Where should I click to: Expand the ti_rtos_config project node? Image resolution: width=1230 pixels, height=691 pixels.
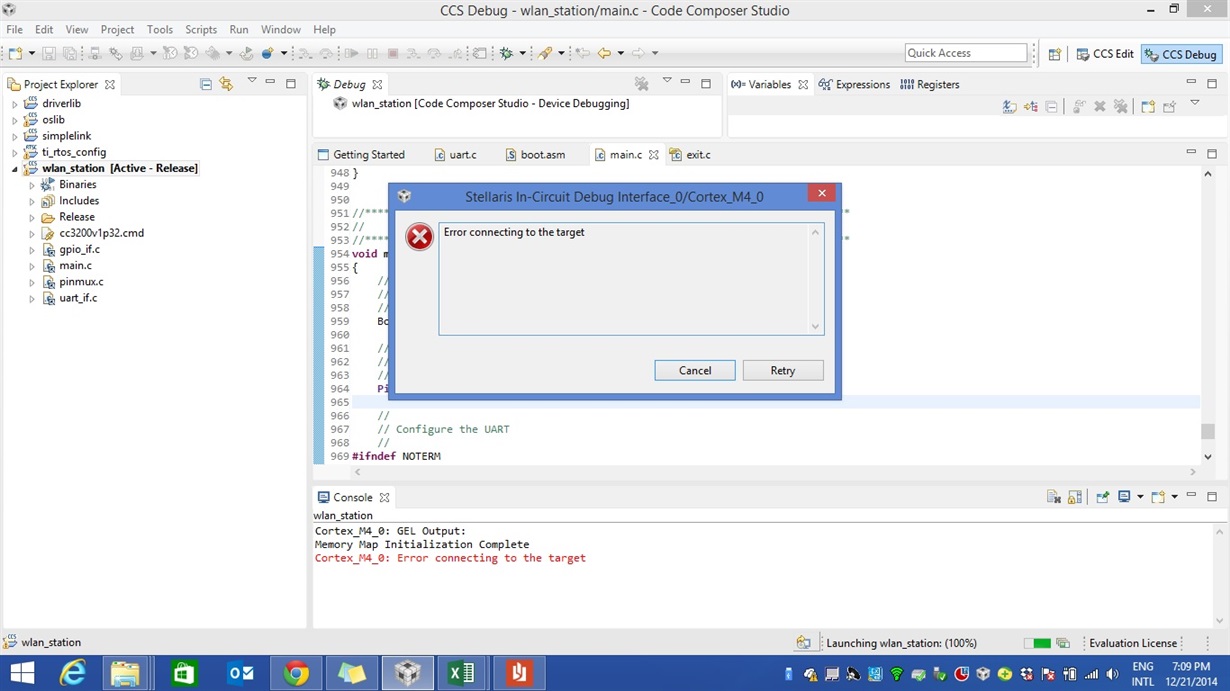[x=14, y=152]
